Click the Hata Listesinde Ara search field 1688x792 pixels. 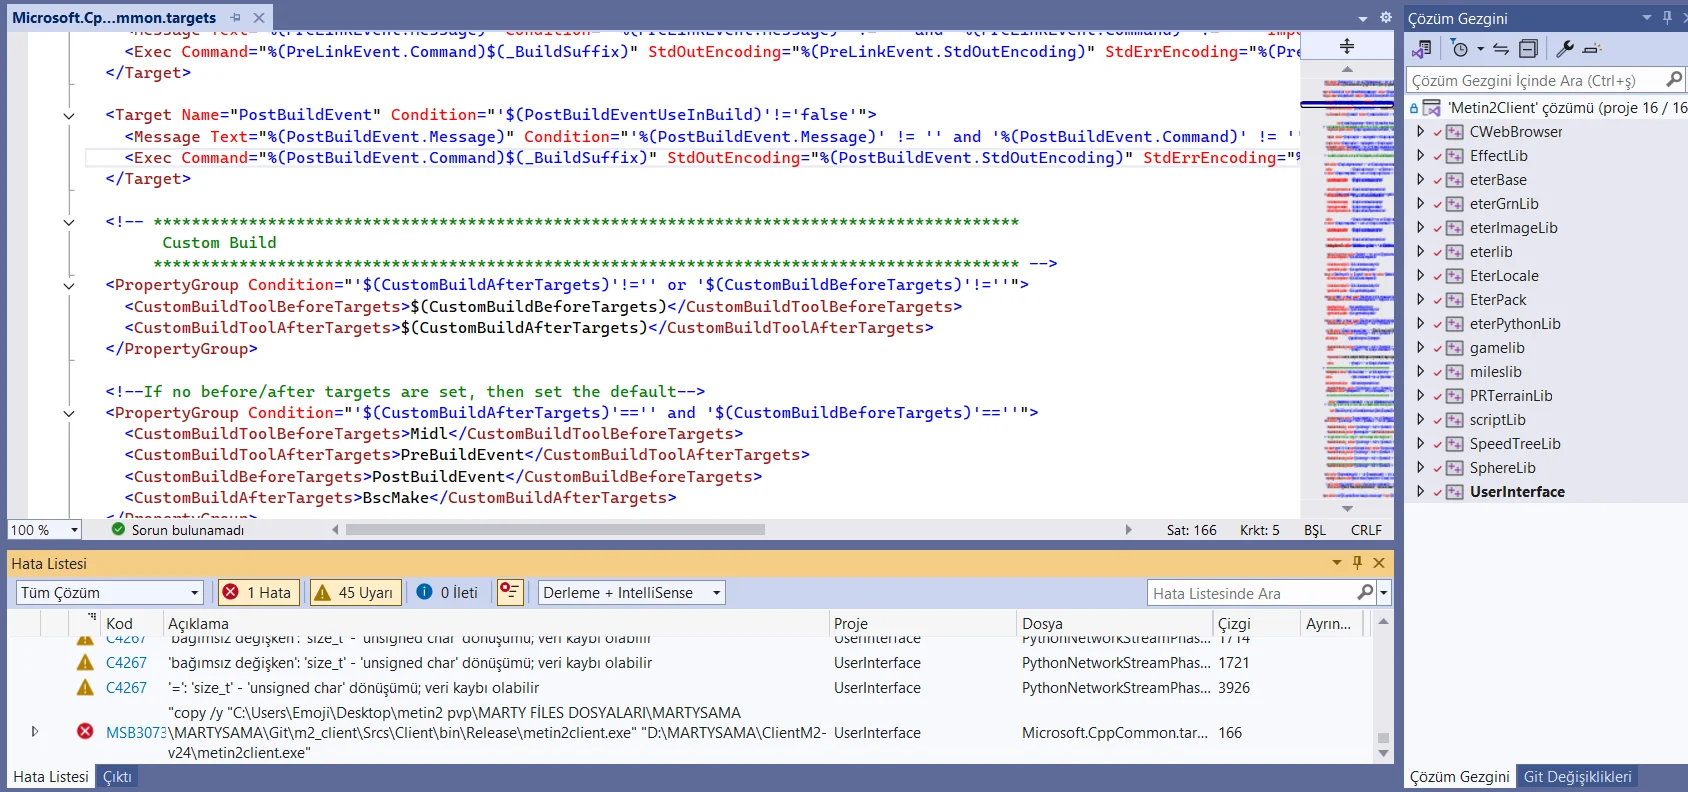(x=1250, y=593)
